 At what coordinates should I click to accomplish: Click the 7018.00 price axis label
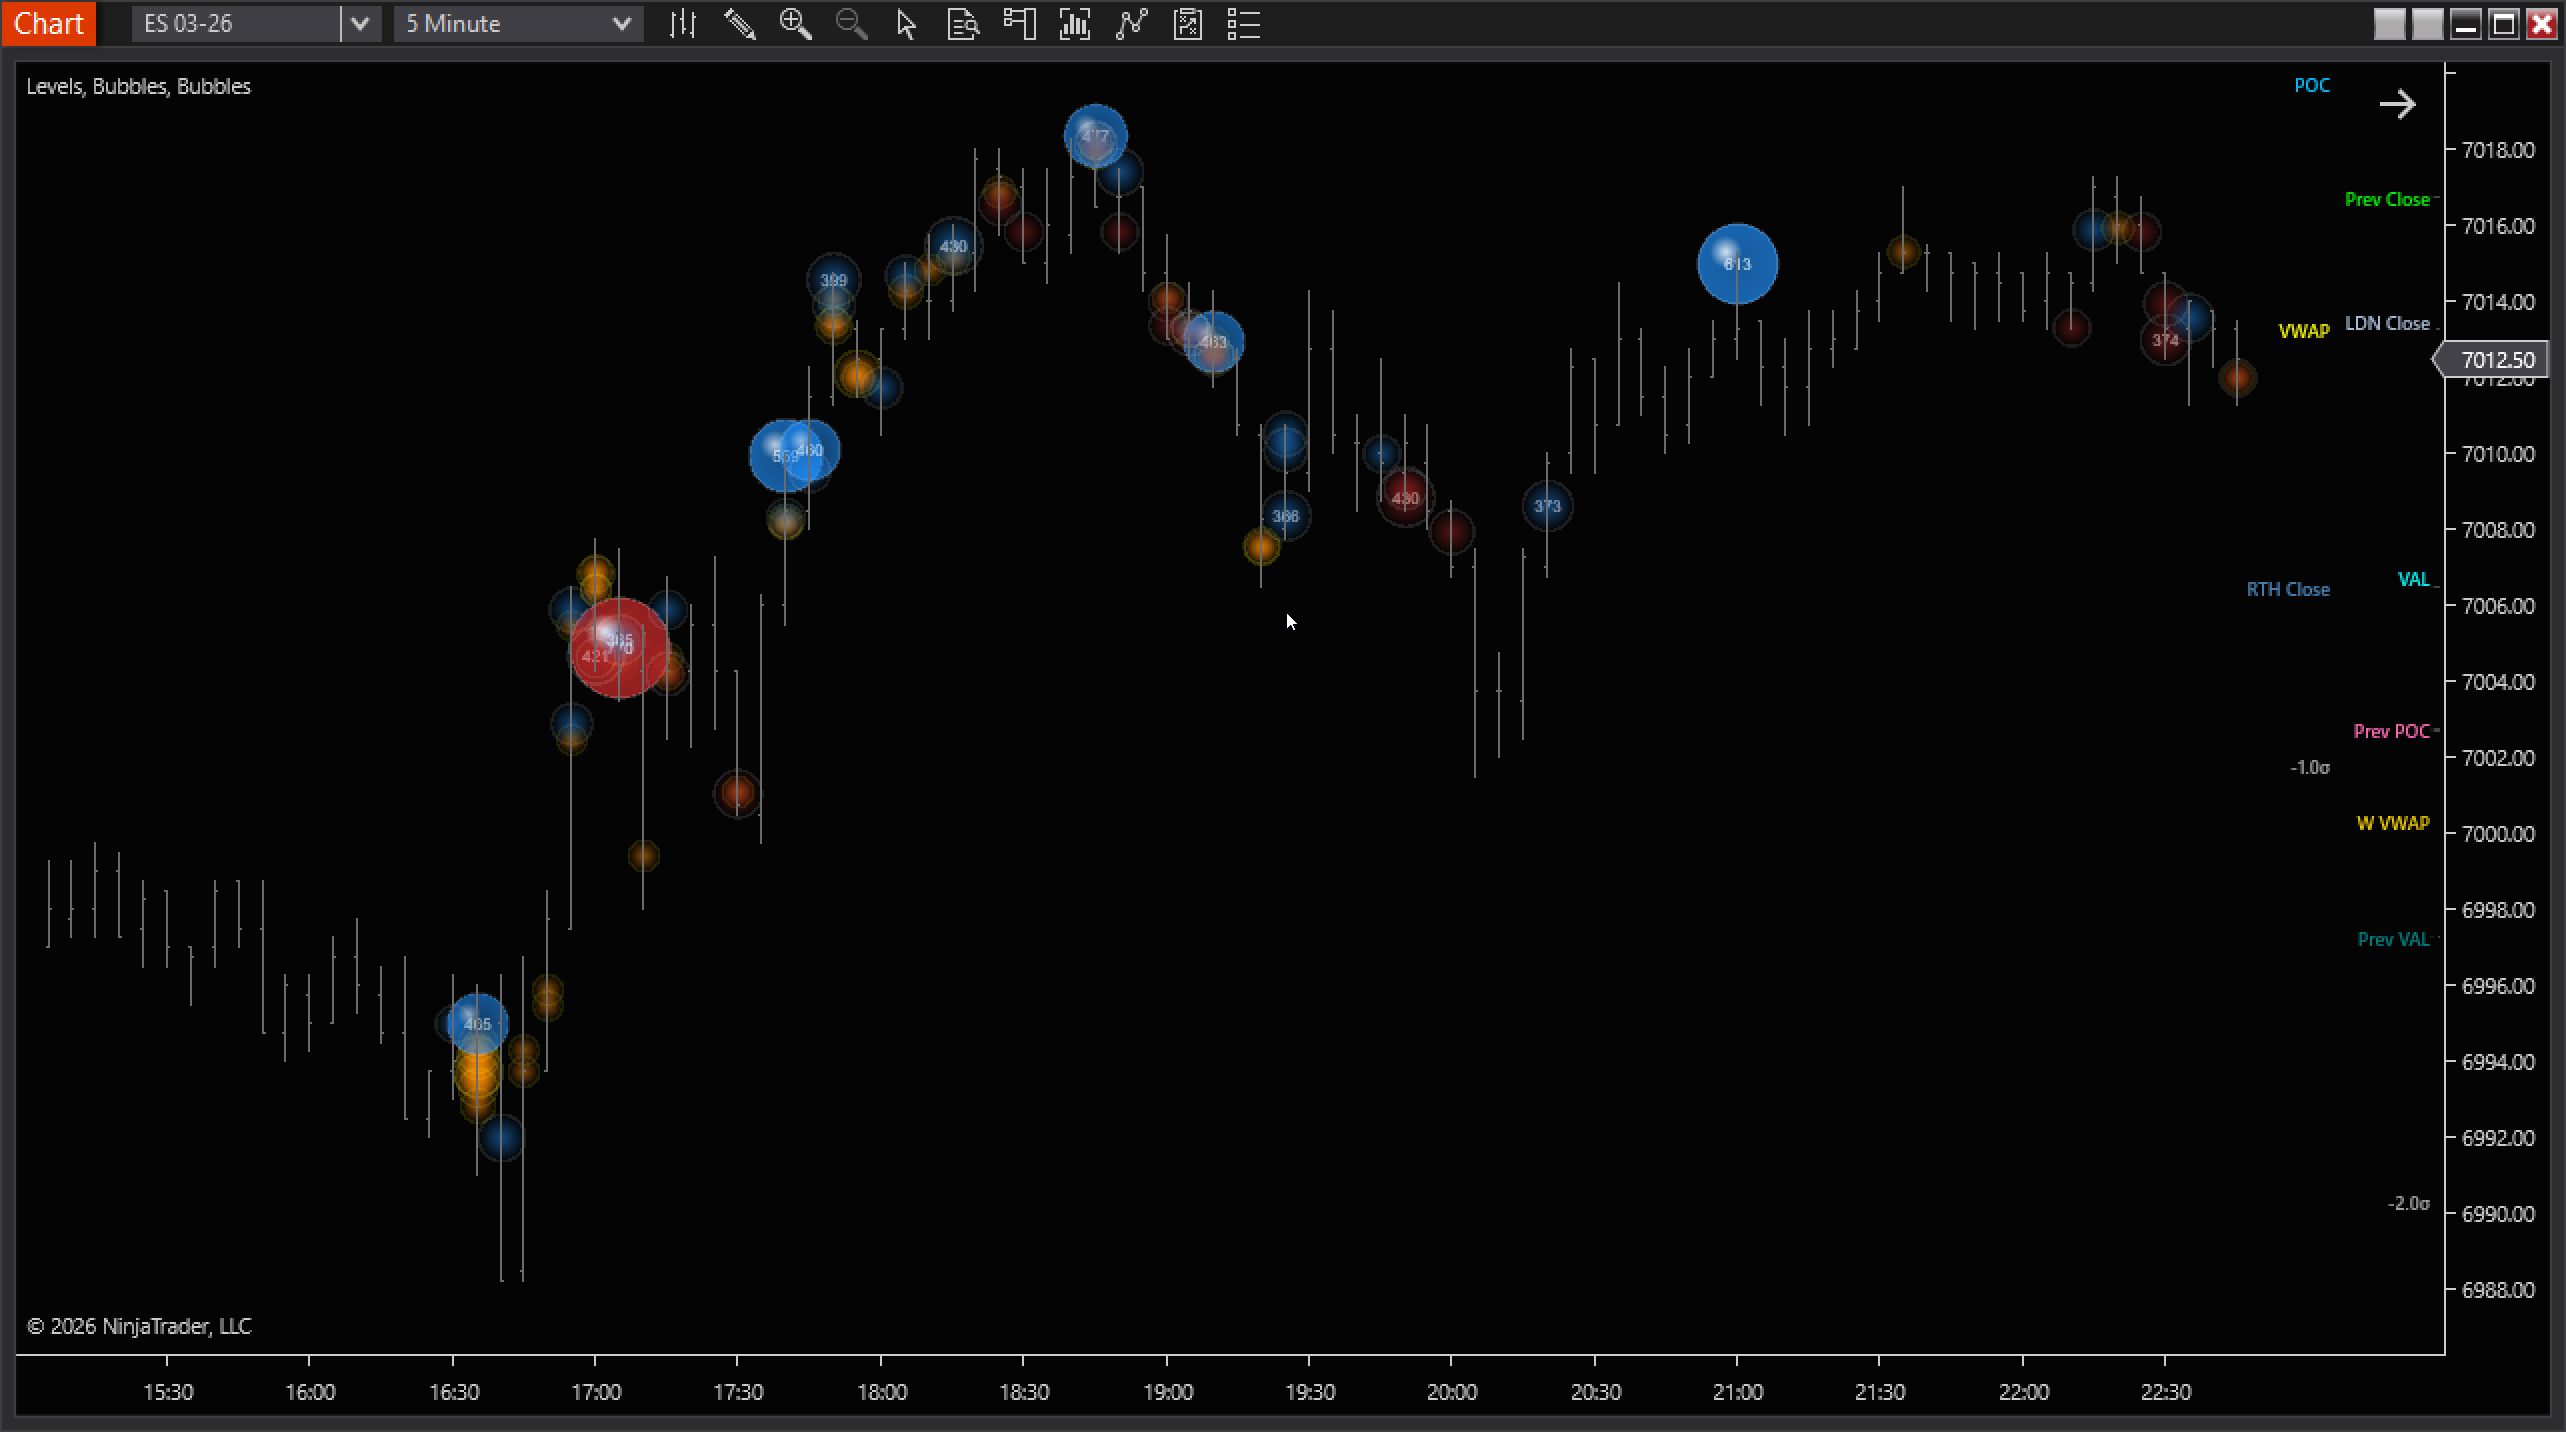(x=2498, y=150)
